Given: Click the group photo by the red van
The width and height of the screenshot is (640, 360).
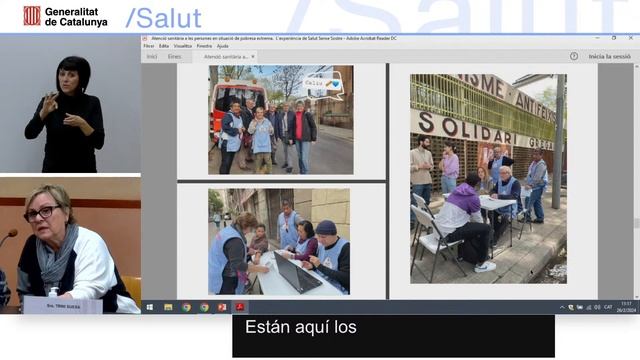Looking at the screenshot, I should click(281, 120).
